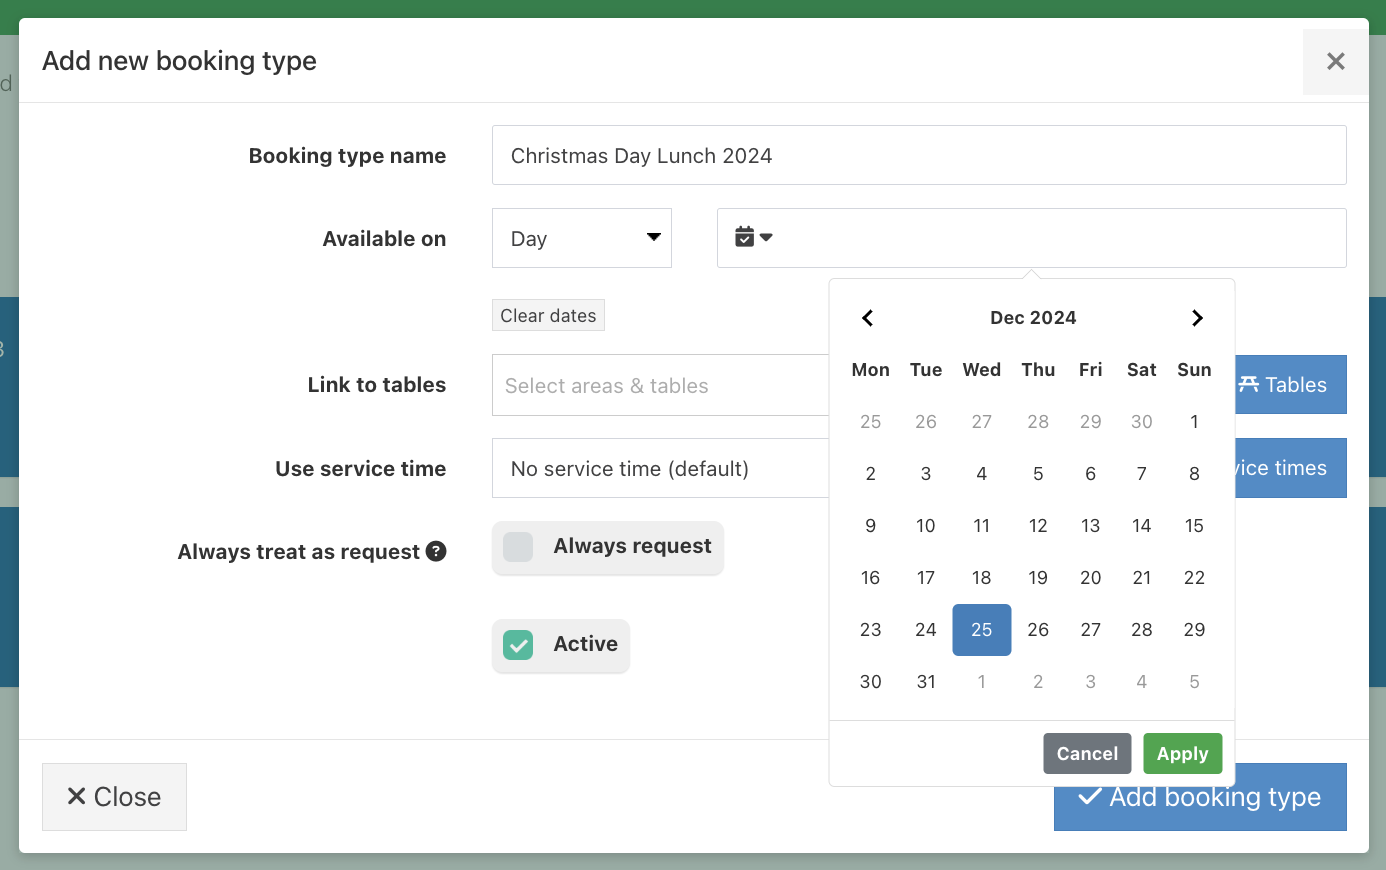Click the Dec 2024 month heading
1386x870 pixels.
[1033, 317]
